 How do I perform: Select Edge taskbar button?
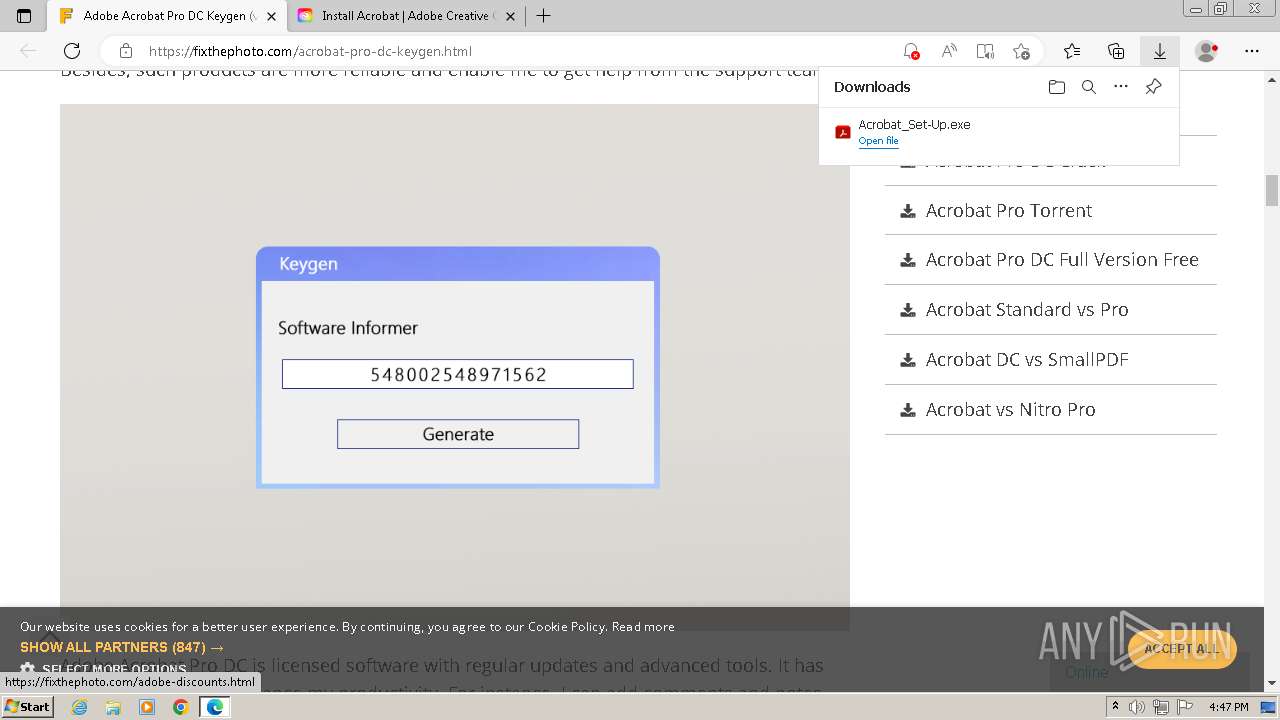coord(215,707)
